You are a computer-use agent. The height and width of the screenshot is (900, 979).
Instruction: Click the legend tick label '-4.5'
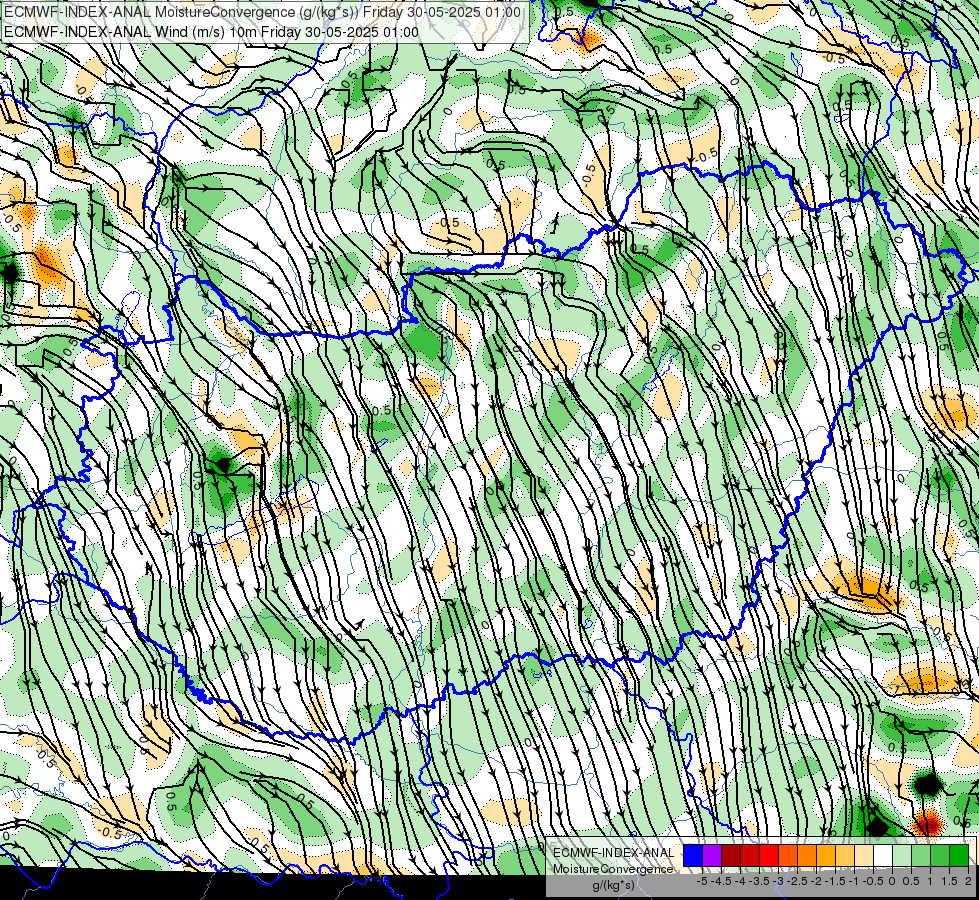[x=723, y=881]
